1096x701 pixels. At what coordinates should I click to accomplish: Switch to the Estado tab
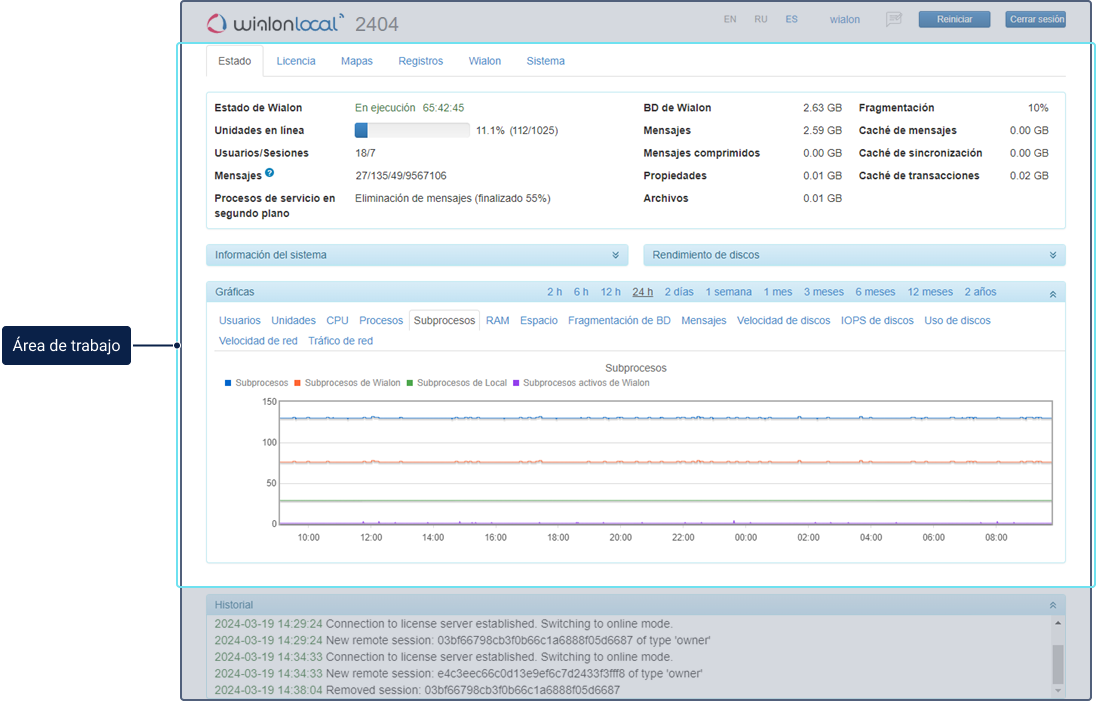(x=234, y=61)
